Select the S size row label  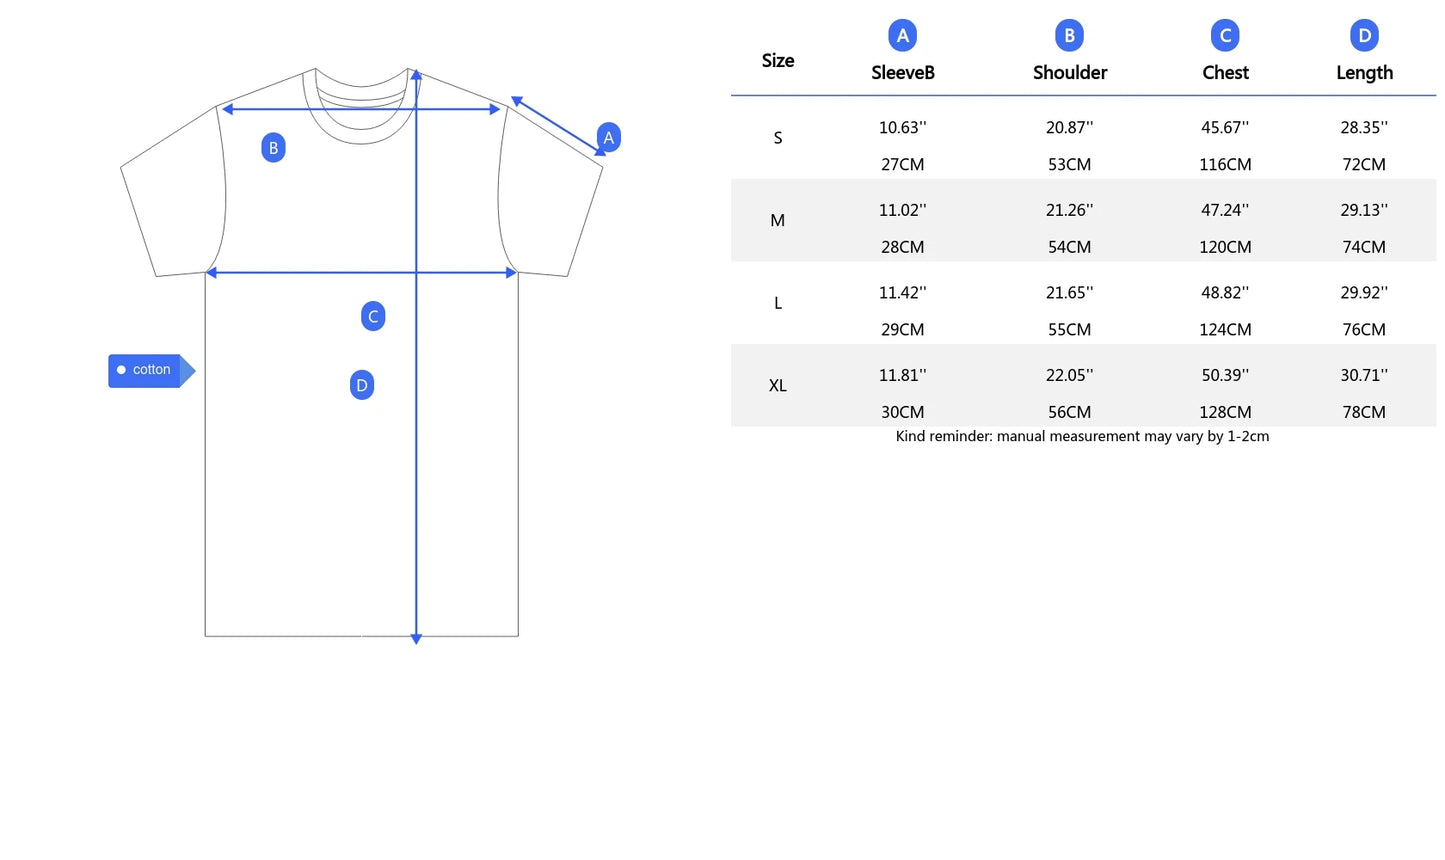[778, 138]
